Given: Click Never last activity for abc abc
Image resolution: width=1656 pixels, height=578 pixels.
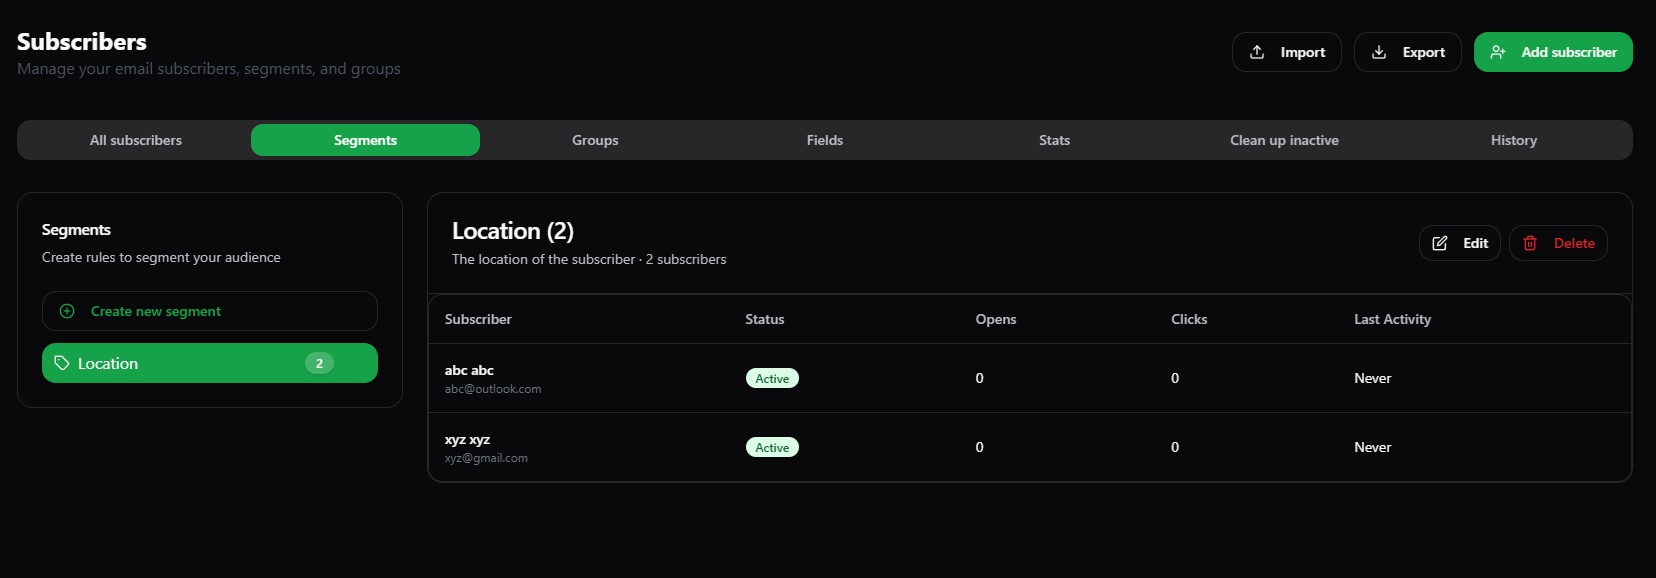Looking at the screenshot, I should coord(1373,378).
